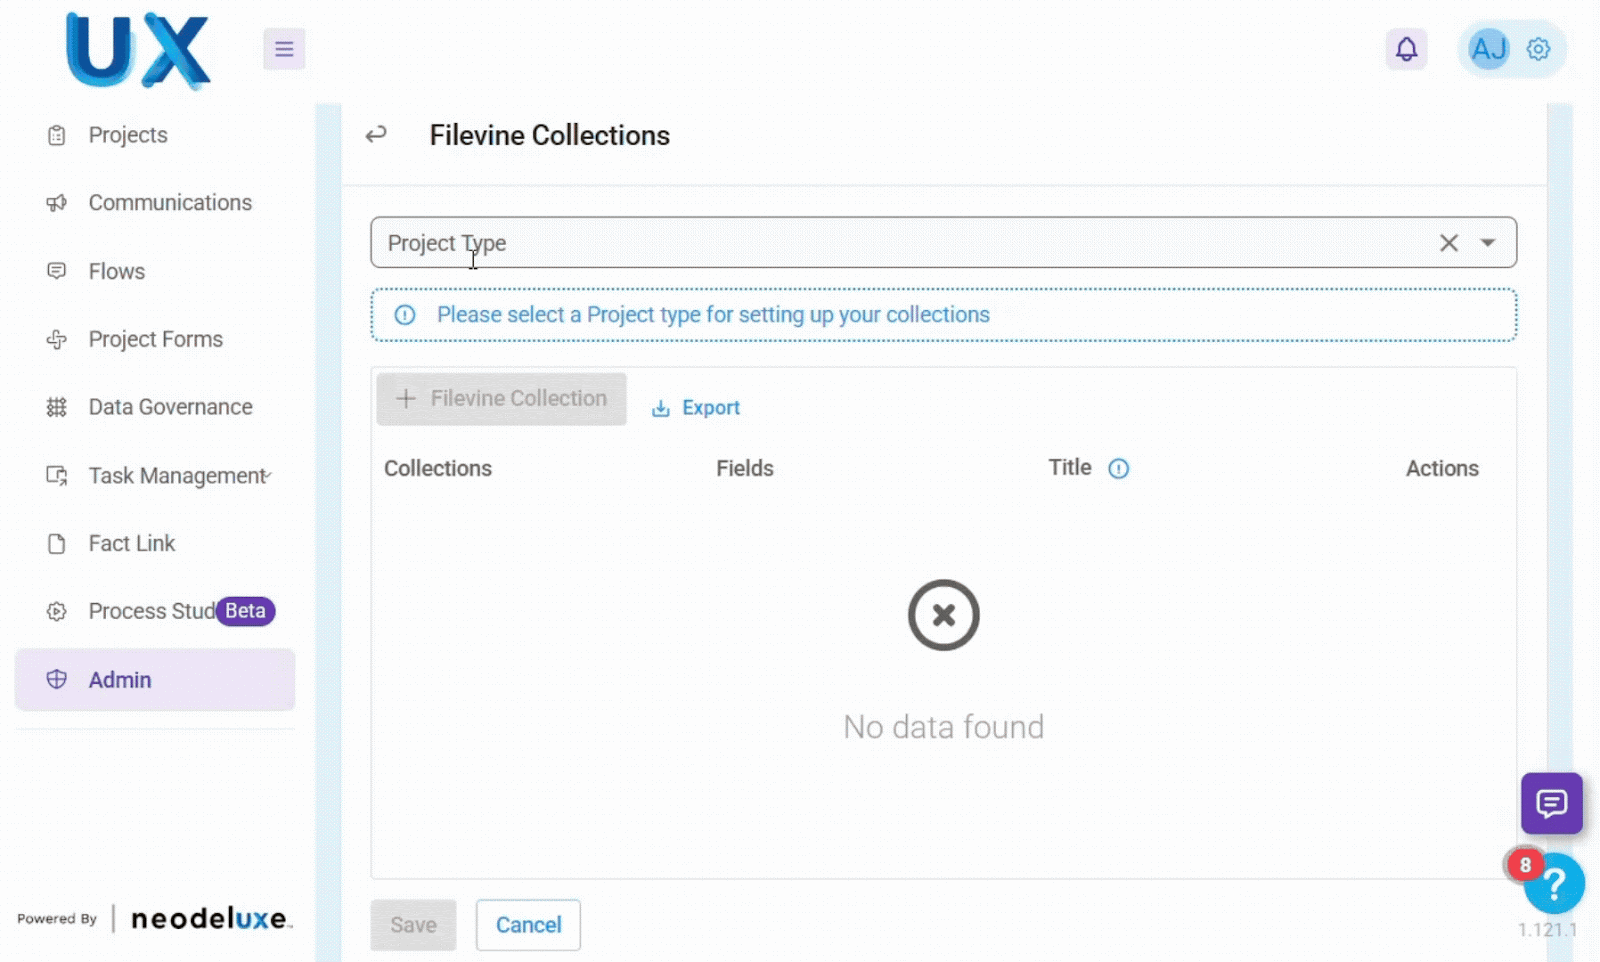This screenshot has width=1600, height=962.
Task: Click the Communications megaphone icon
Action: (x=57, y=203)
